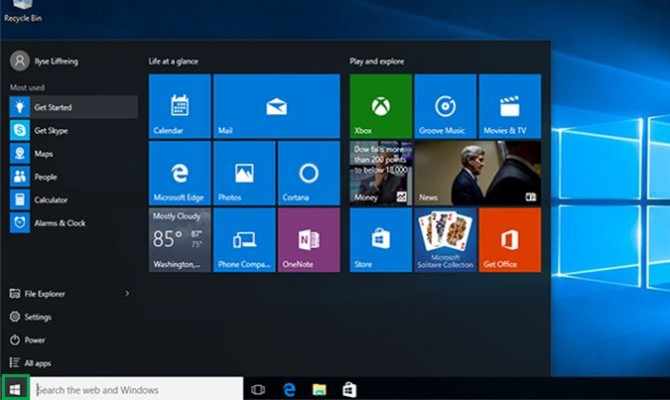670x400 pixels.
Task: Open the Groove Music tile
Action: click(445, 106)
